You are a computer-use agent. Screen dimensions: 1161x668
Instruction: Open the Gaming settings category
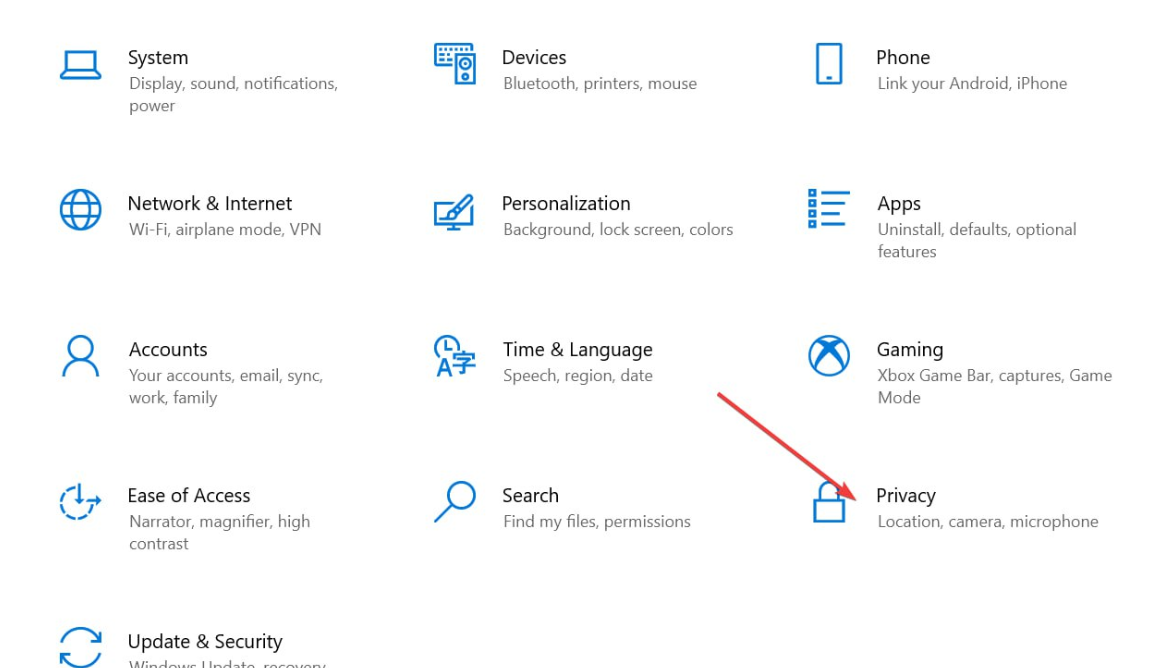pos(910,349)
